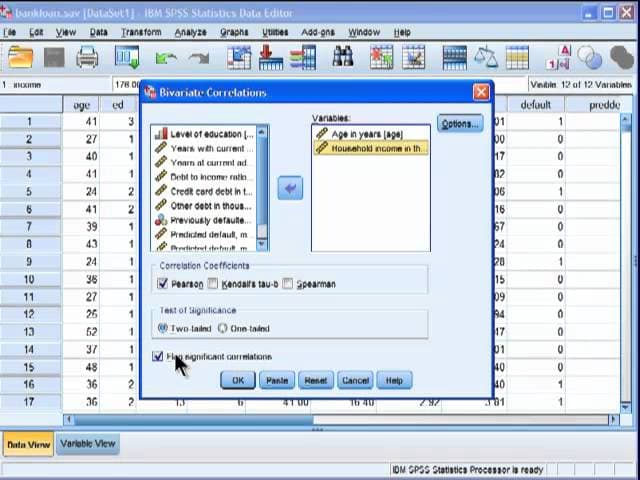Click the Use variable sets circles icon

(589, 57)
